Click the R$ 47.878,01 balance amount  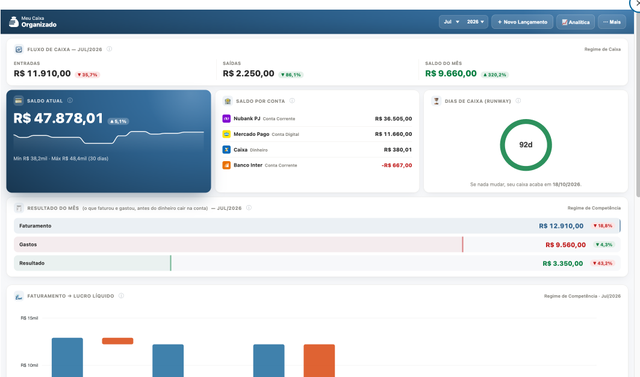(58, 118)
